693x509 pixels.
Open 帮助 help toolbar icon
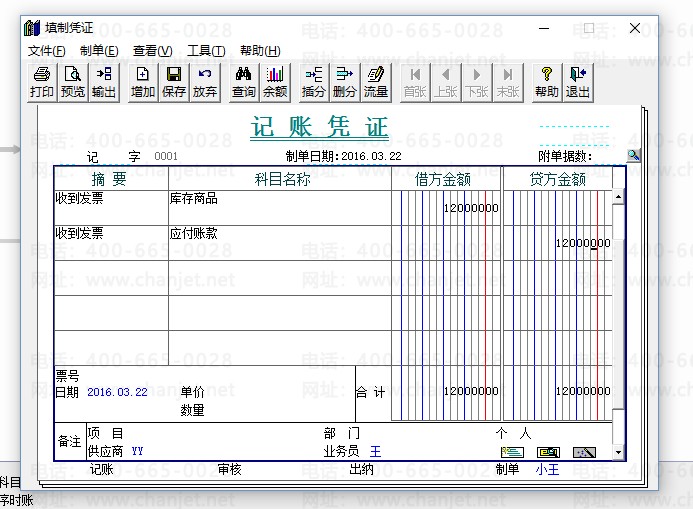(546, 82)
